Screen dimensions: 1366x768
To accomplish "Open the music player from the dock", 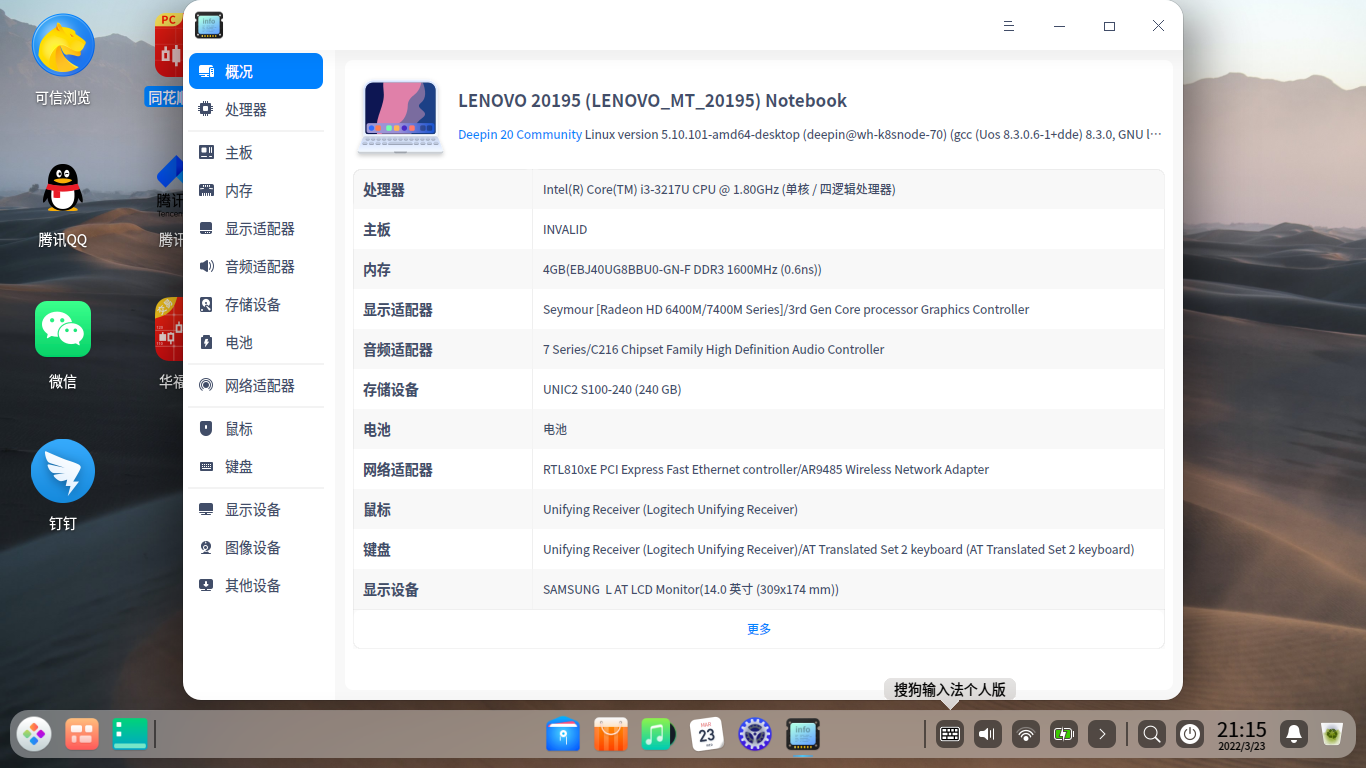I will pyautogui.click(x=658, y=734).
